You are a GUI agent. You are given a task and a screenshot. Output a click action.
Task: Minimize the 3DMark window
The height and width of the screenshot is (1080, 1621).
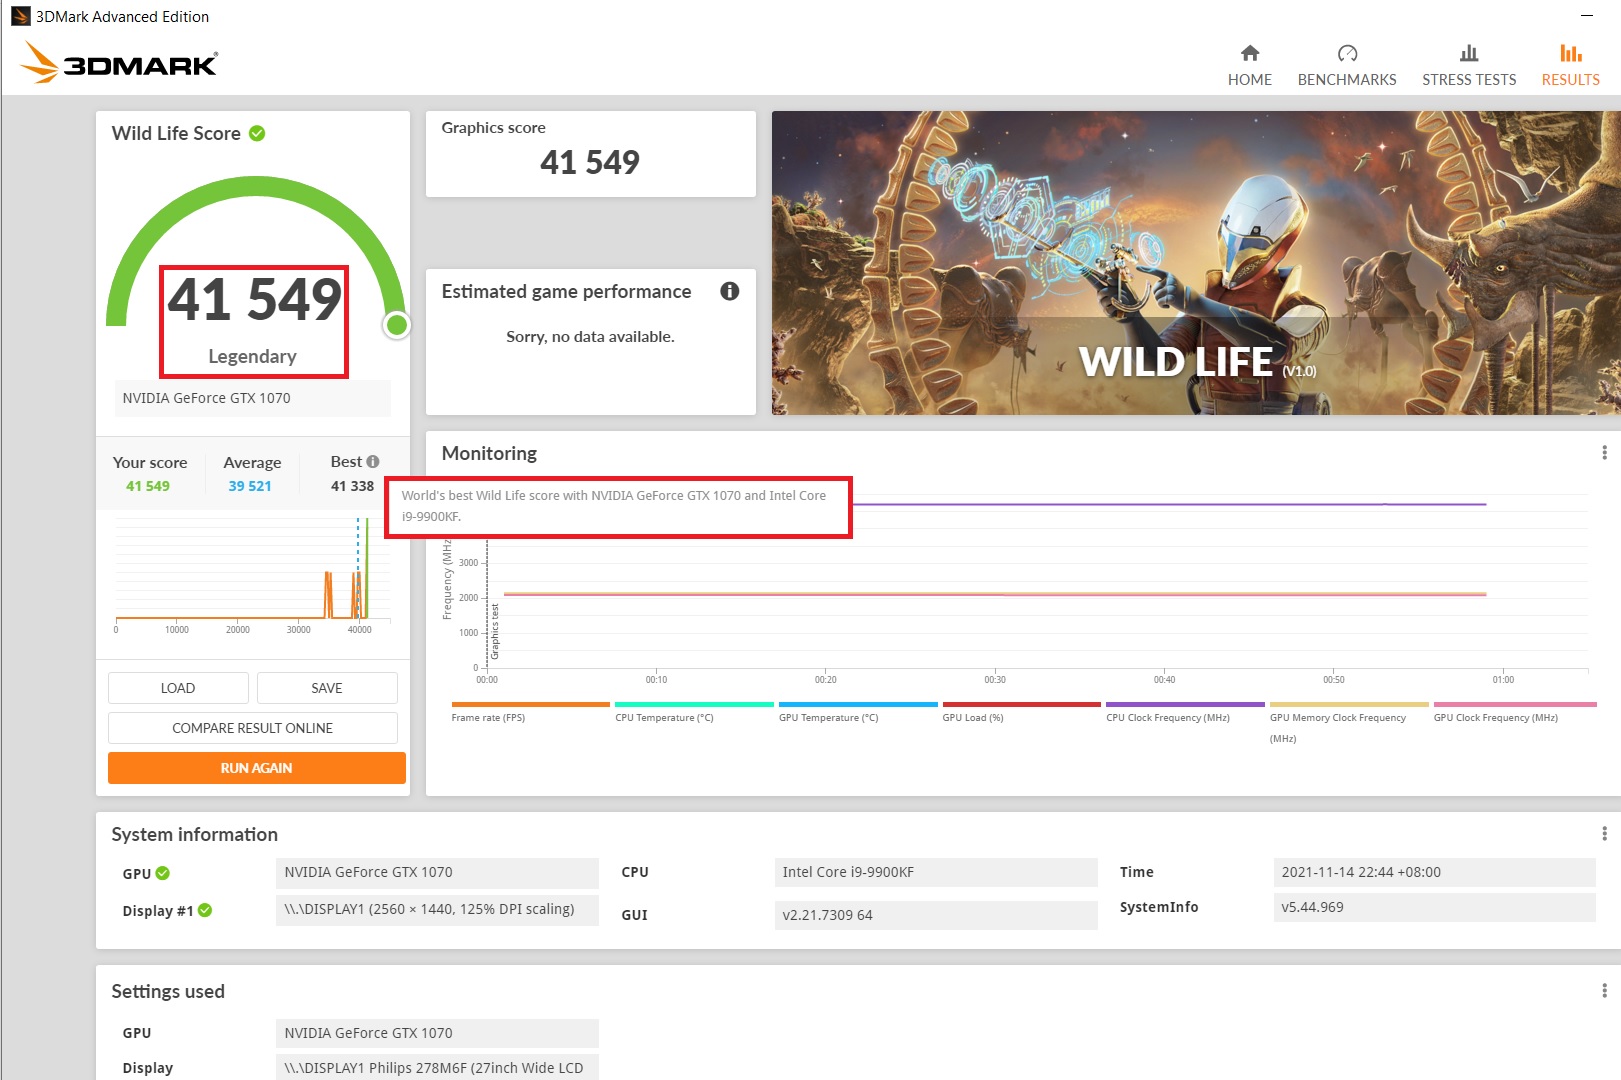click(1586, 16)
